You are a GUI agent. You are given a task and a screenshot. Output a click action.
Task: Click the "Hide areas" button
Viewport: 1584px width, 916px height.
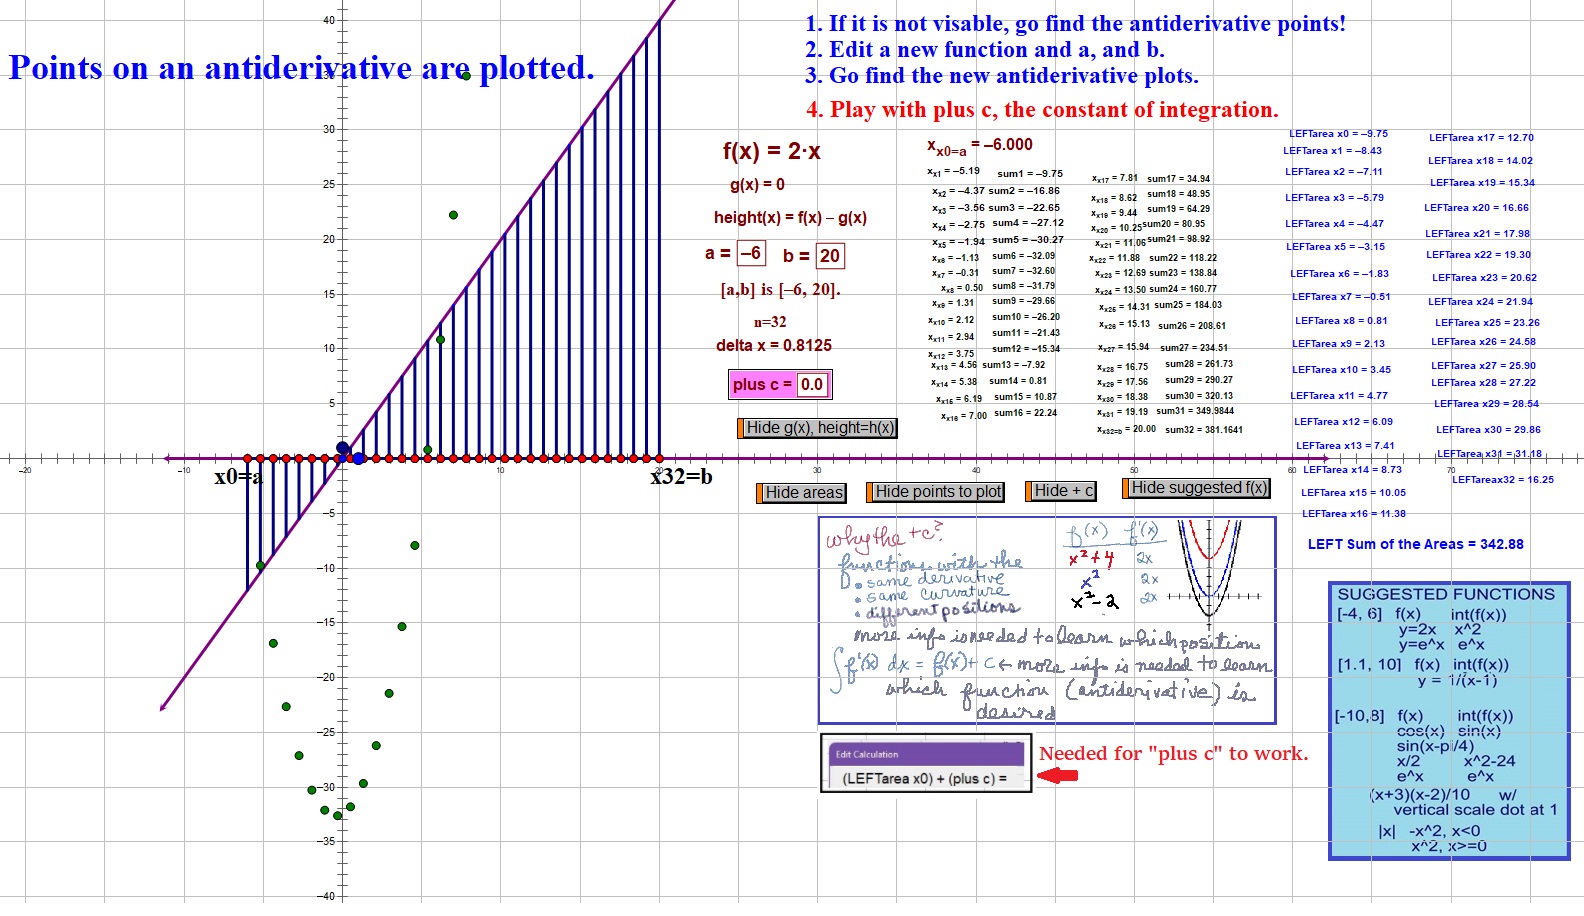tap(801, 493)
